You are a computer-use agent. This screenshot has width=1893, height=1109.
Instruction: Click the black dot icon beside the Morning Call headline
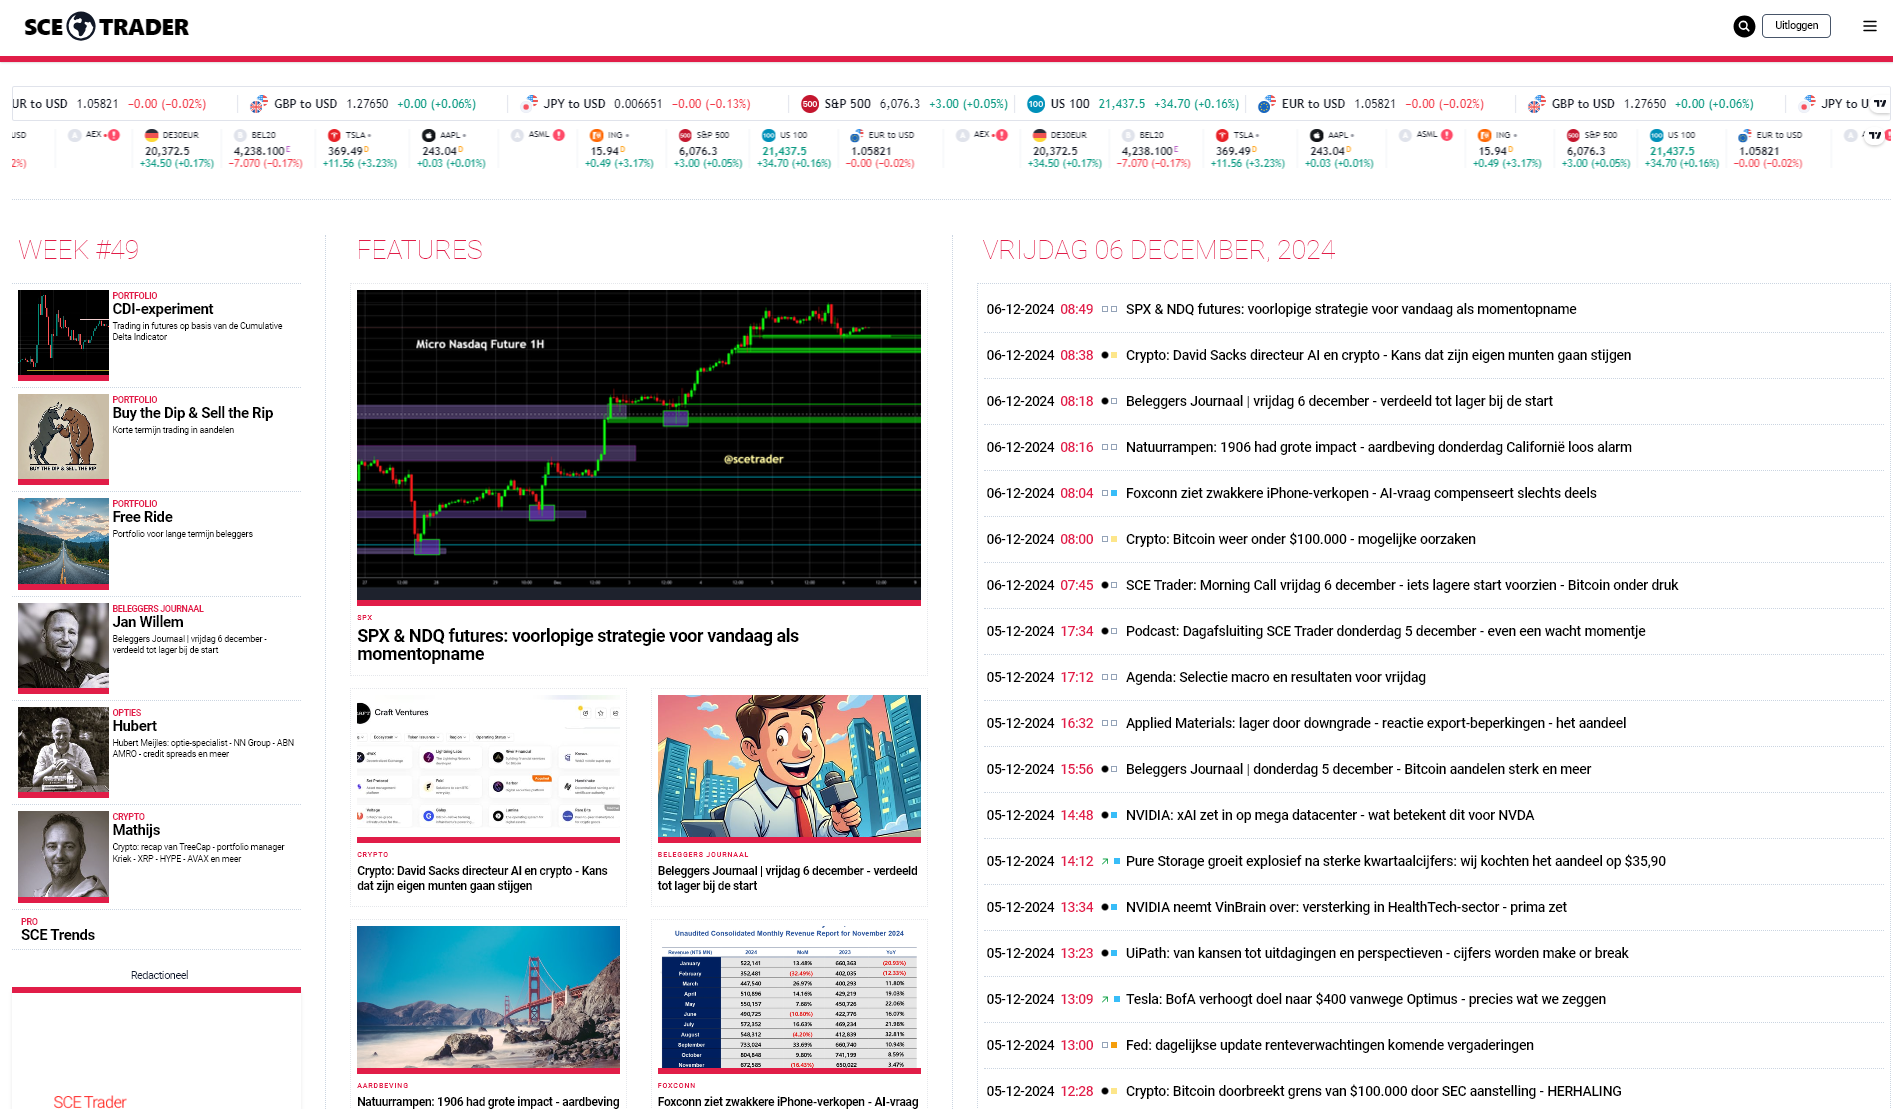[x=1105, y=585]
